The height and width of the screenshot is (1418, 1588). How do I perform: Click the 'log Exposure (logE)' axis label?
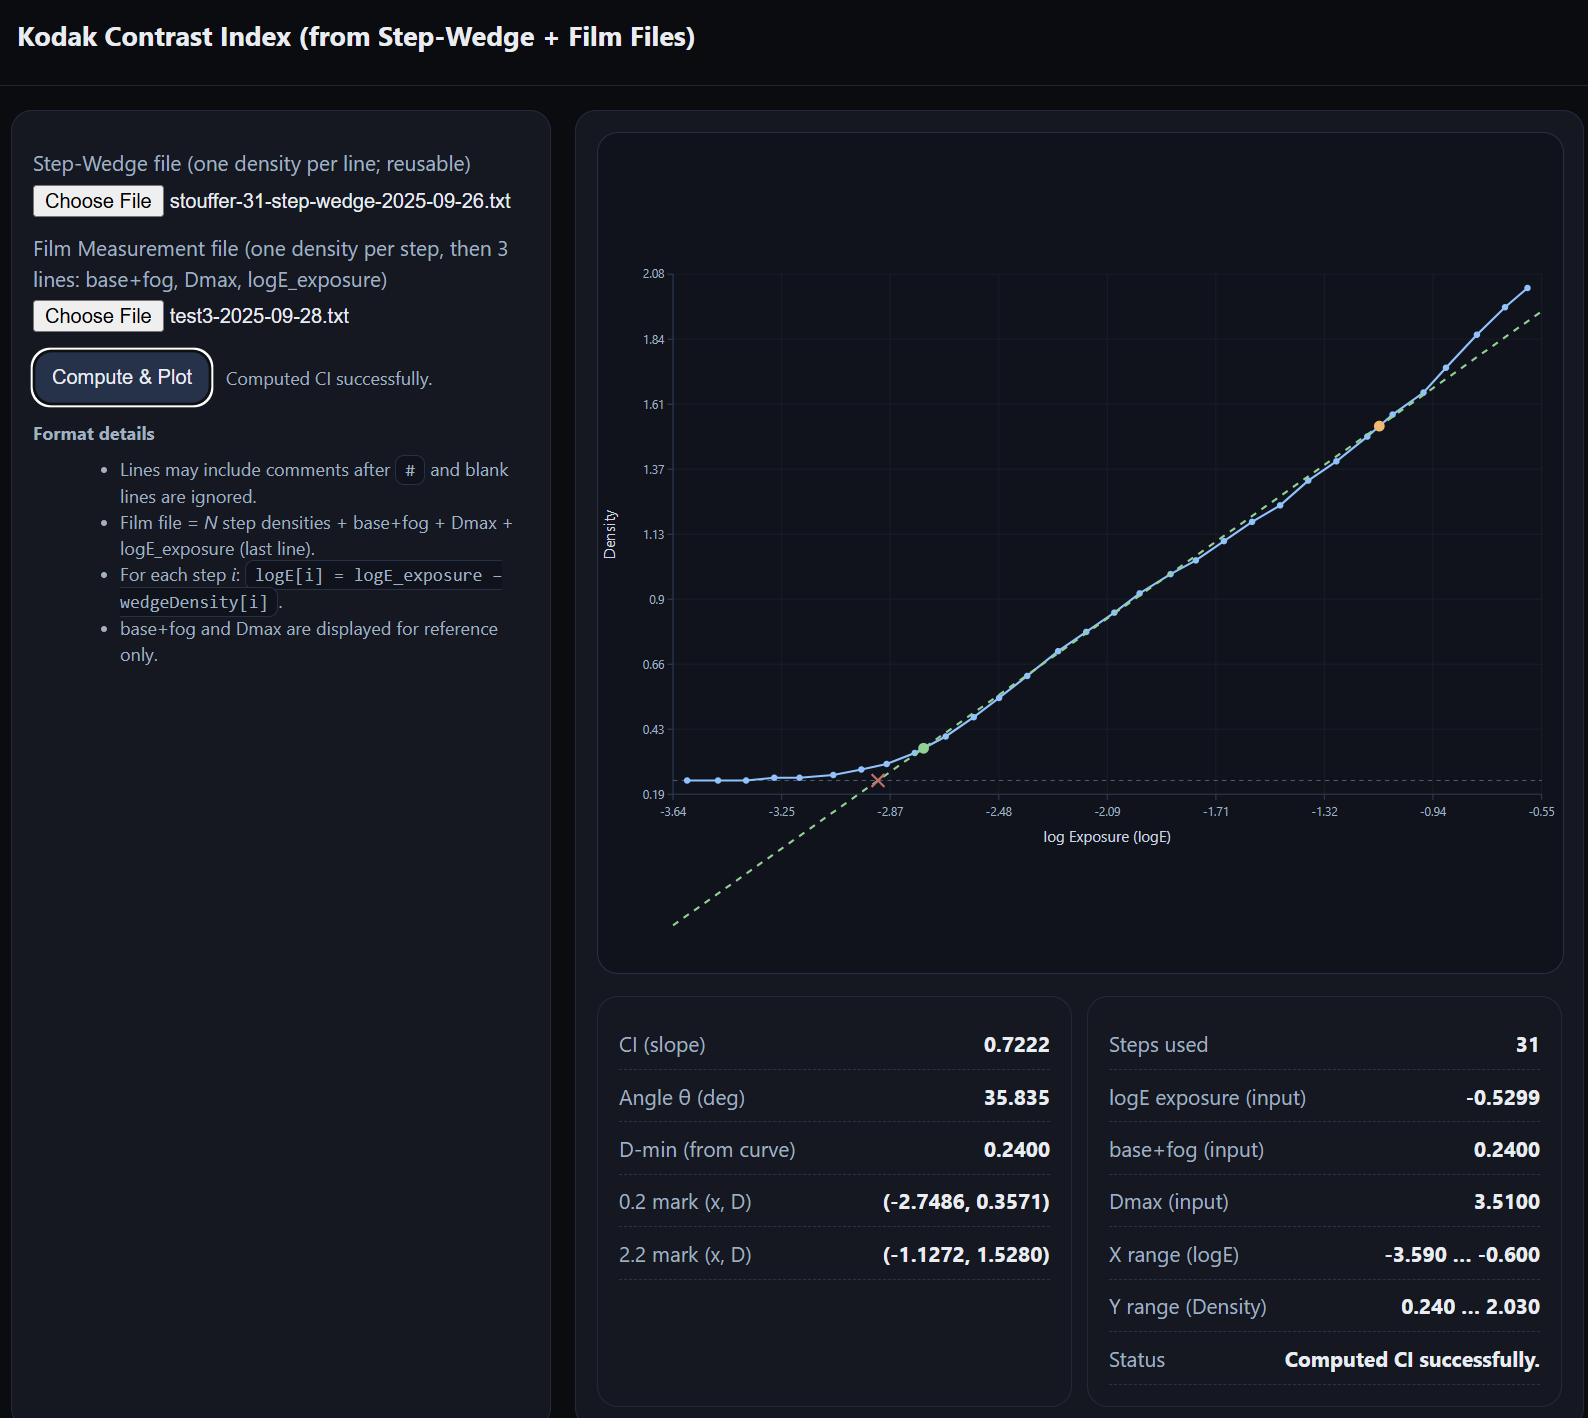[x=1106, y=837]
